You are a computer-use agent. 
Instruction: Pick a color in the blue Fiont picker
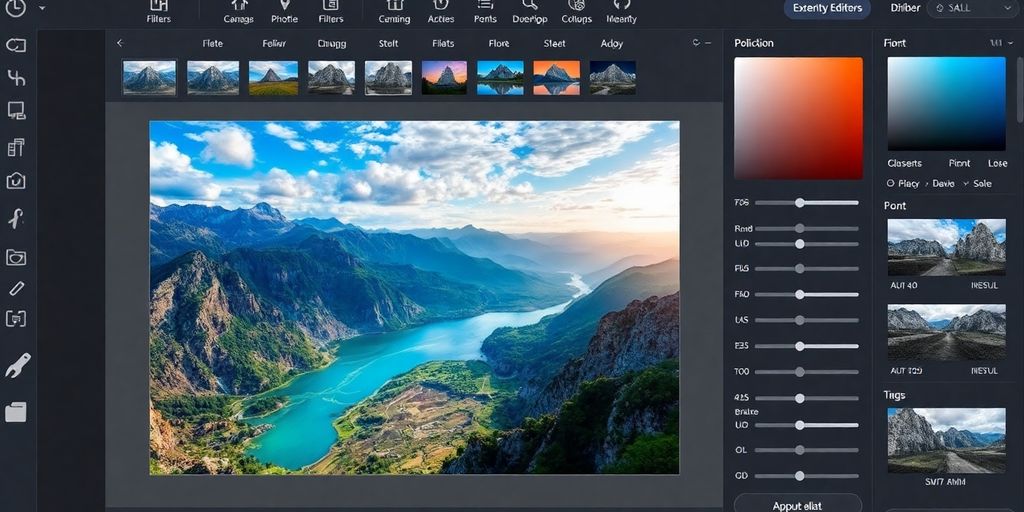(x=946, y=104)
